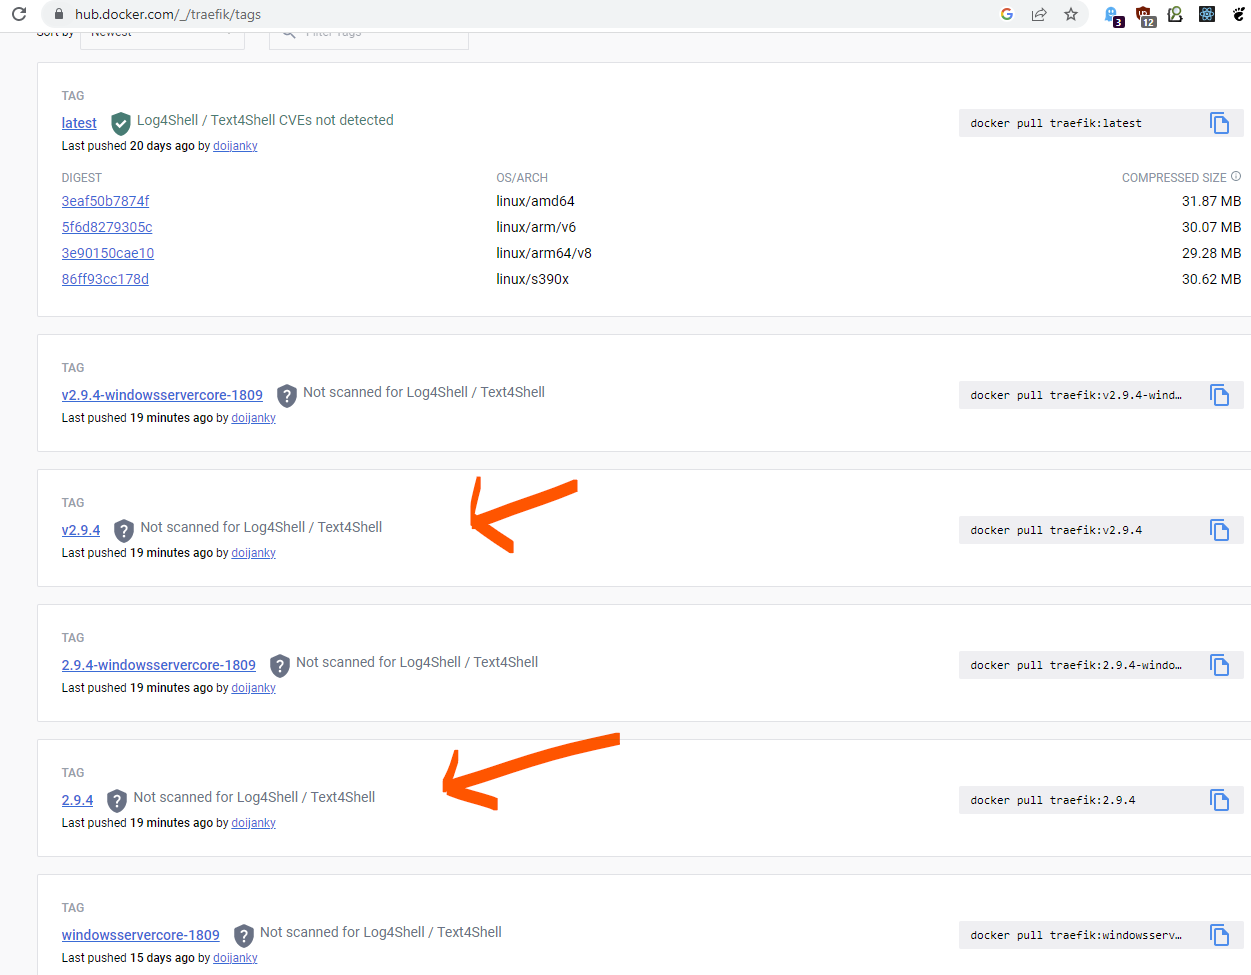
Task: Copy the docker pull command for traefik:latest
Action: click(x=1219, y=122)
